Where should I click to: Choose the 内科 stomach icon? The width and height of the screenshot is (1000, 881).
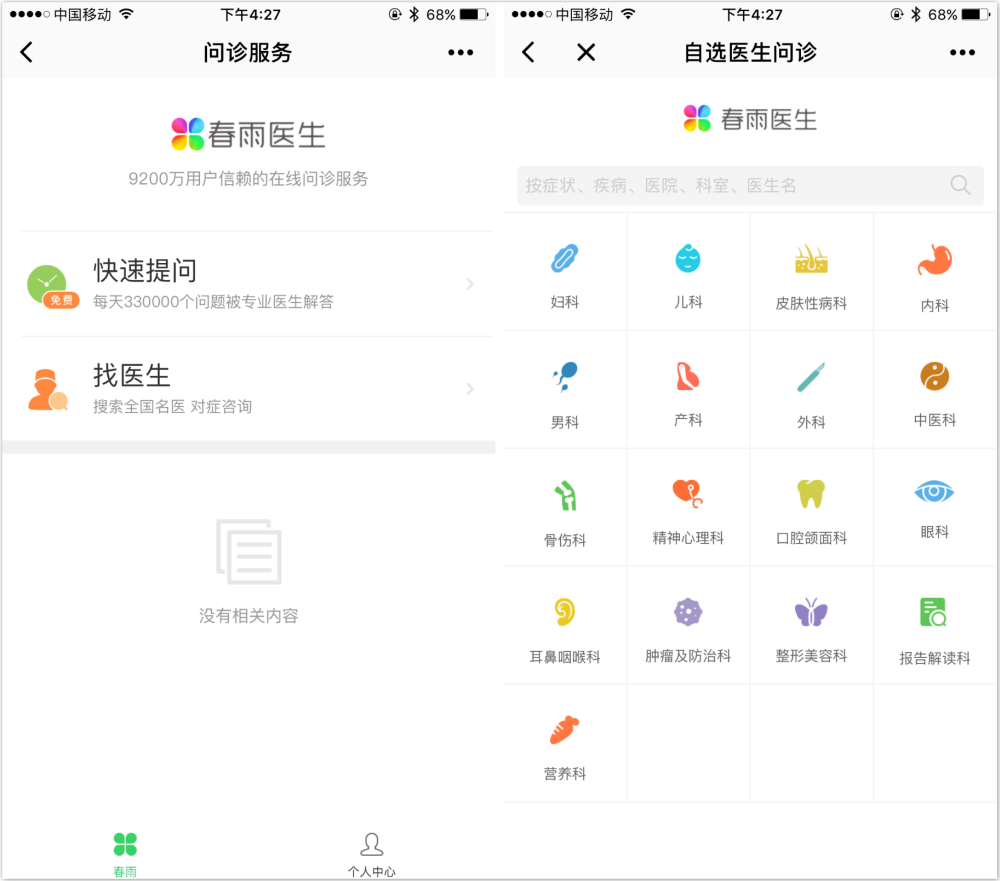point(934,262)
